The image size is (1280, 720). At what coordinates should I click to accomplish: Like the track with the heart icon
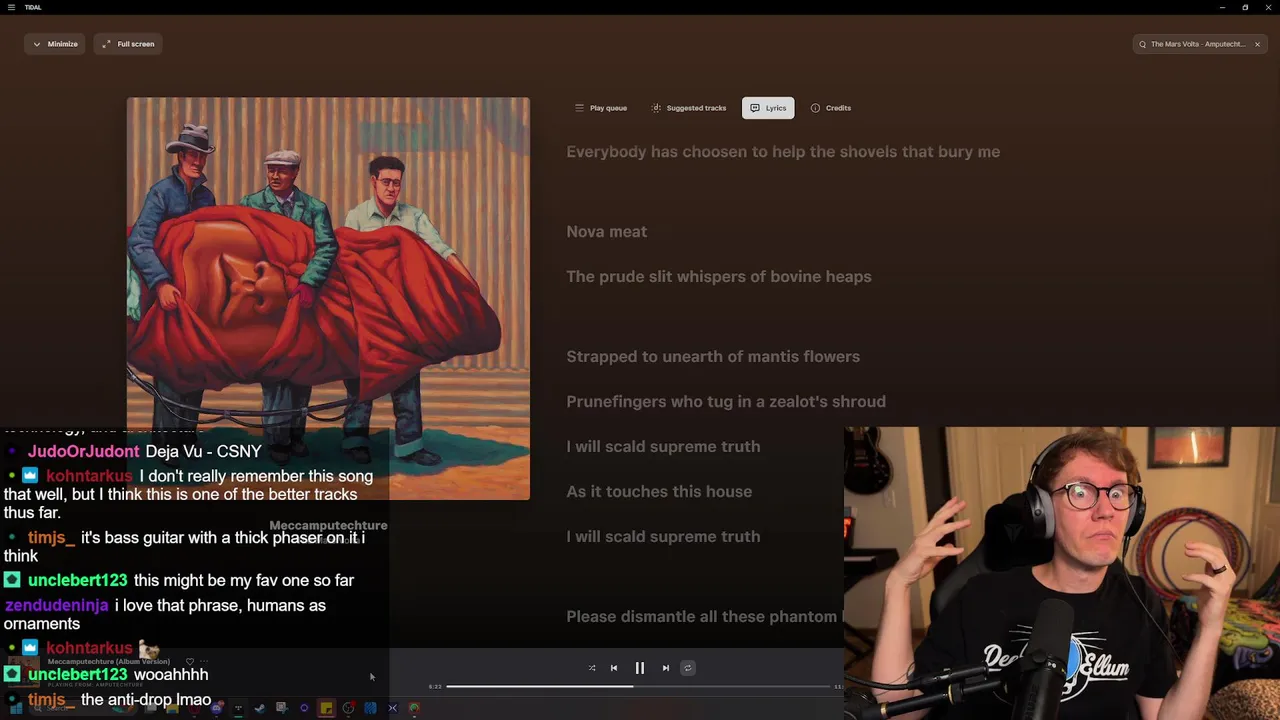190,661
